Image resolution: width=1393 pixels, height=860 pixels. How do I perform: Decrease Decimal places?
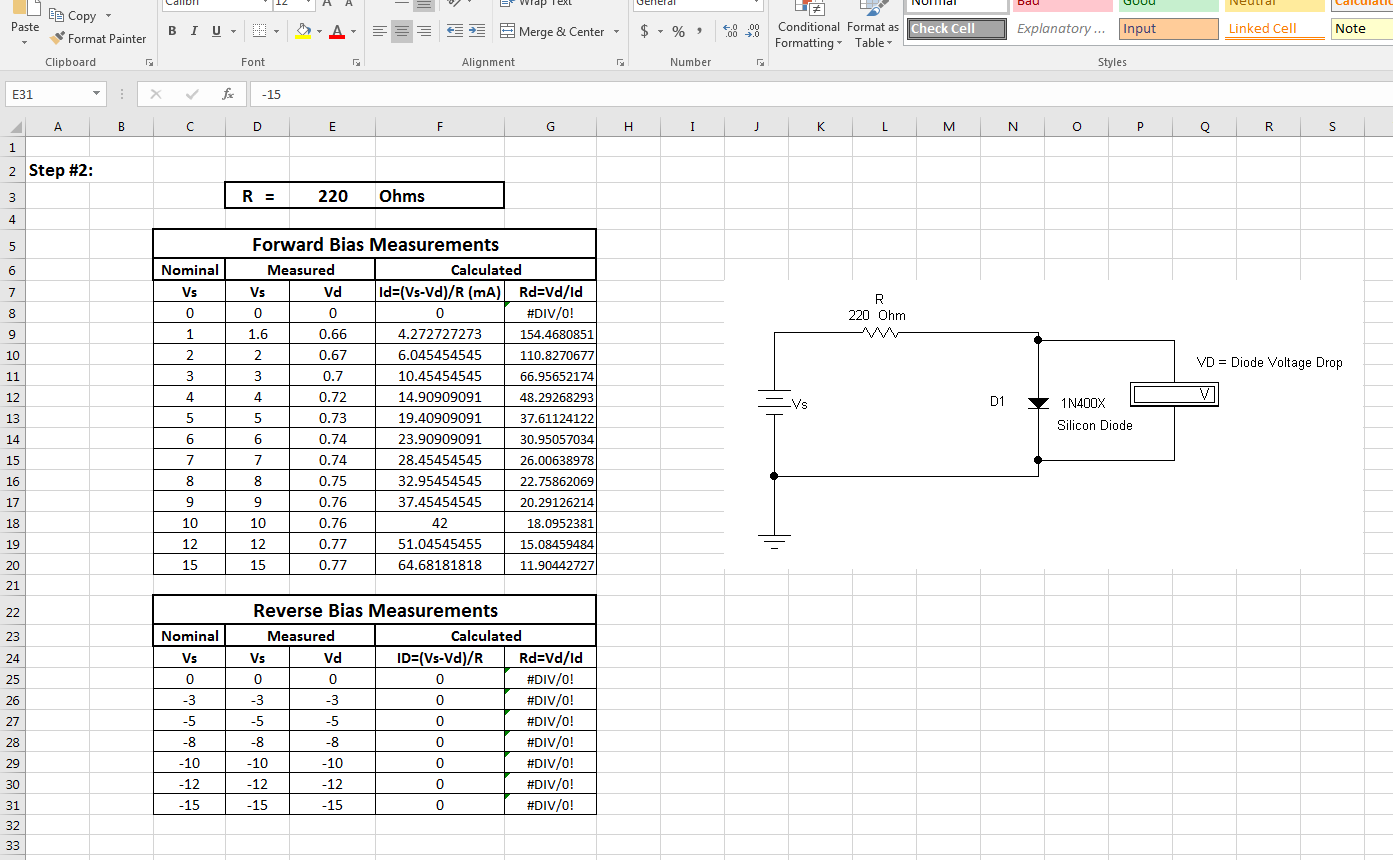tap(753, 32)
